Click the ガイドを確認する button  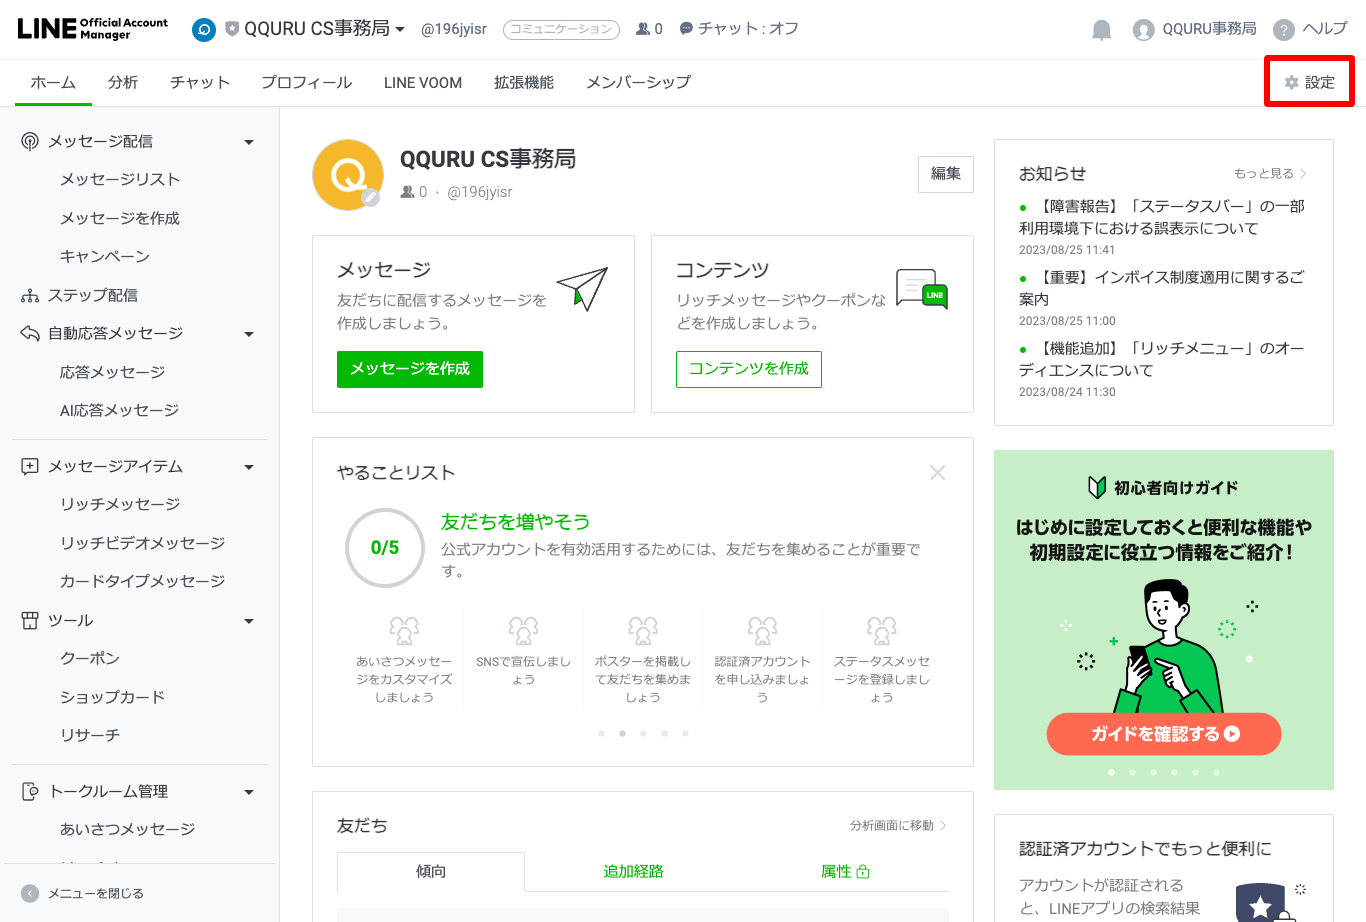point(1163,733)
